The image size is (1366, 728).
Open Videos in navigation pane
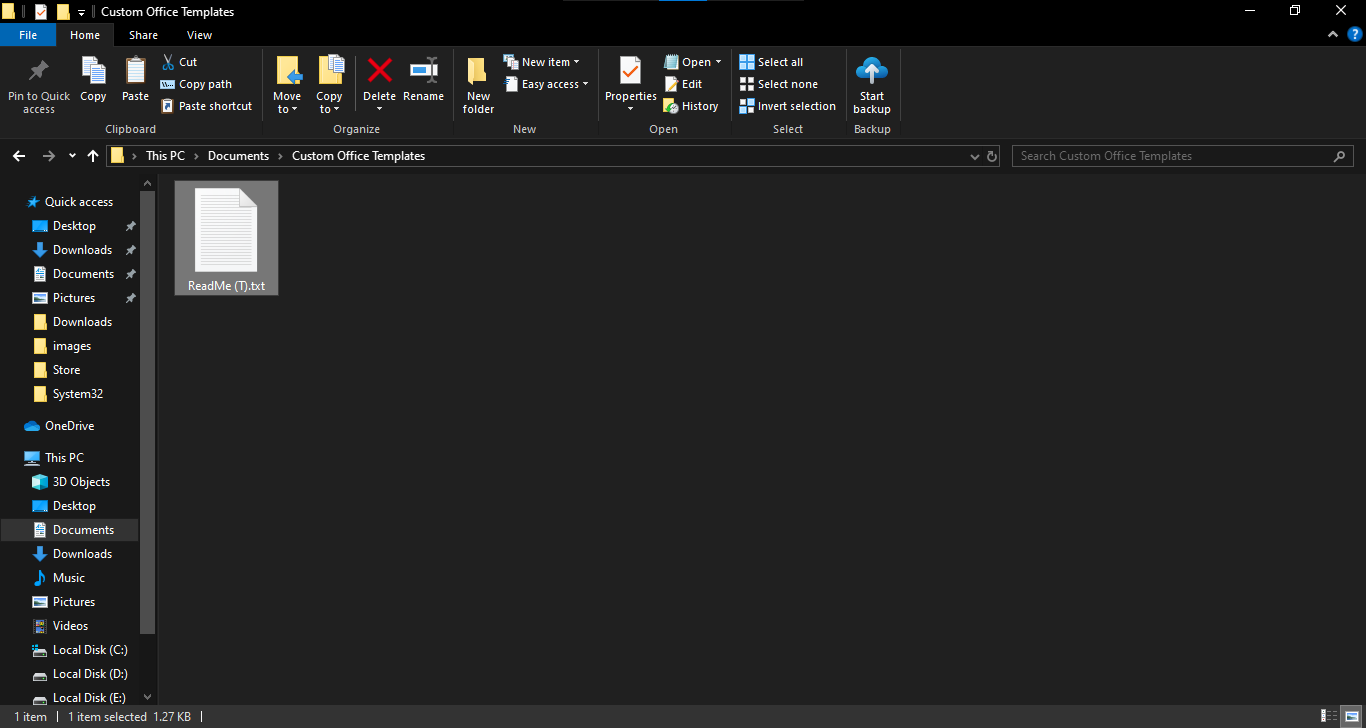(x=70, y=626)
